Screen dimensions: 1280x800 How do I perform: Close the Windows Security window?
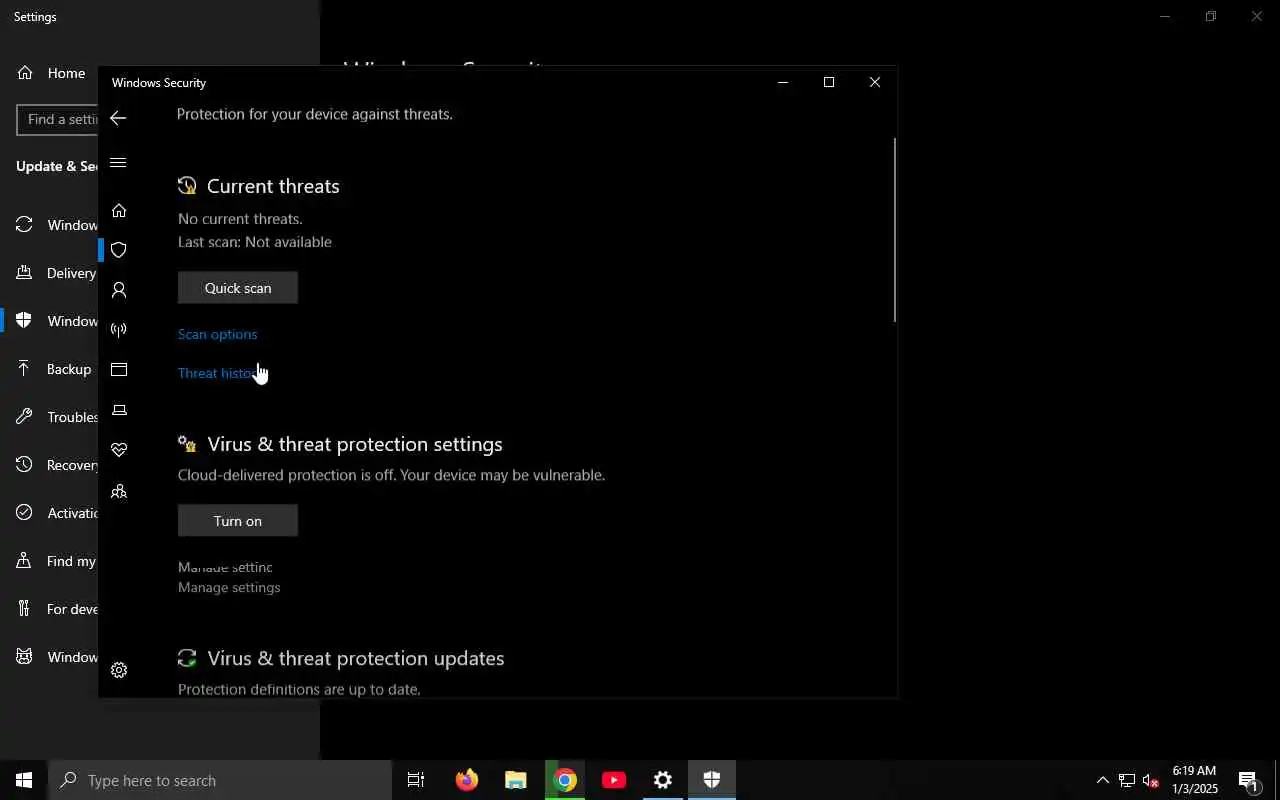[x=875, y=82]
